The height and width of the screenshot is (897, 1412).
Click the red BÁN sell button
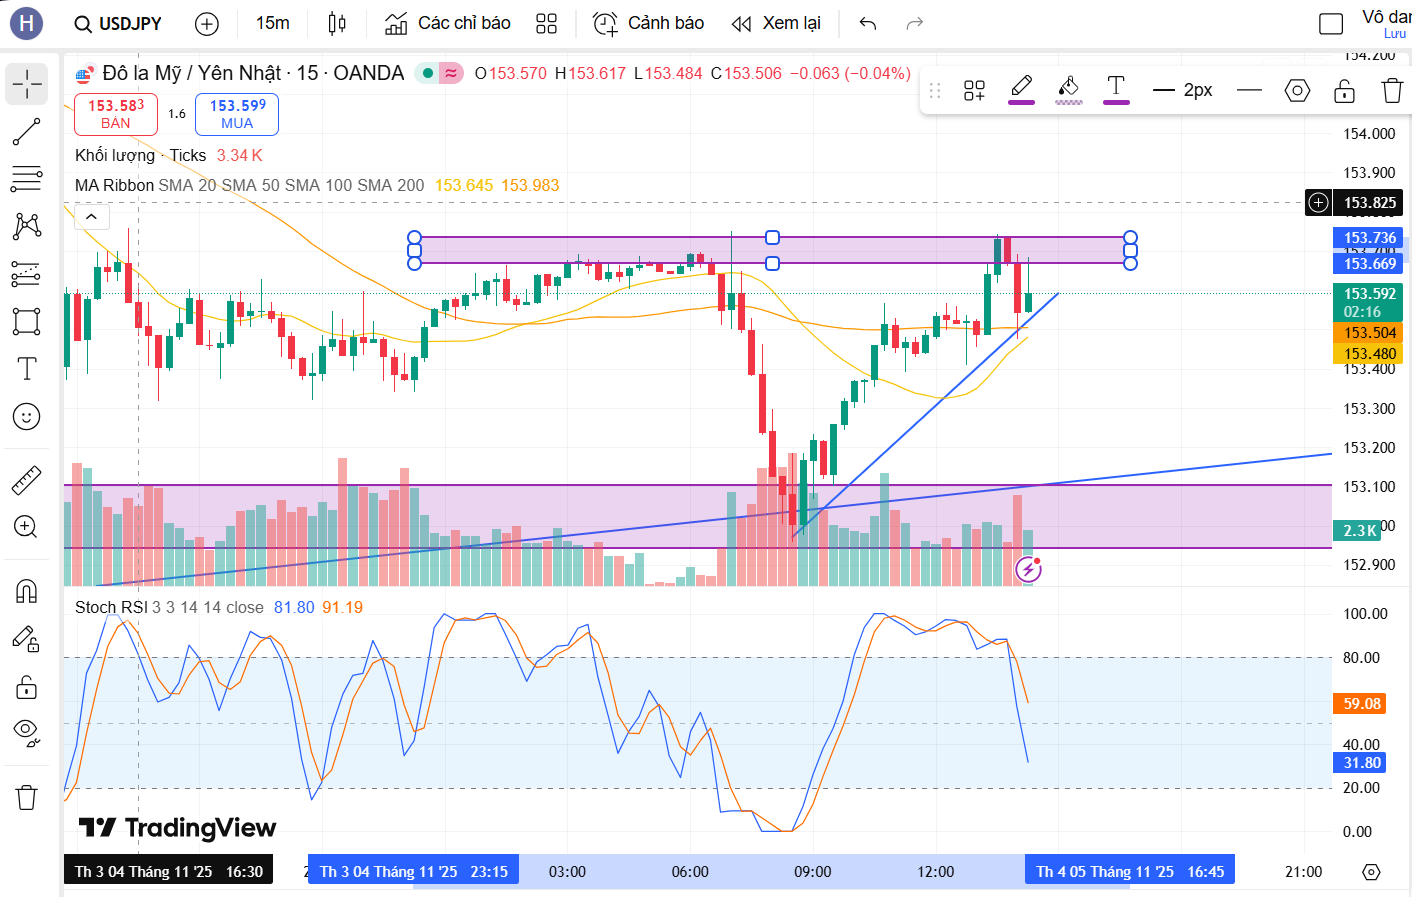point(116,114)
